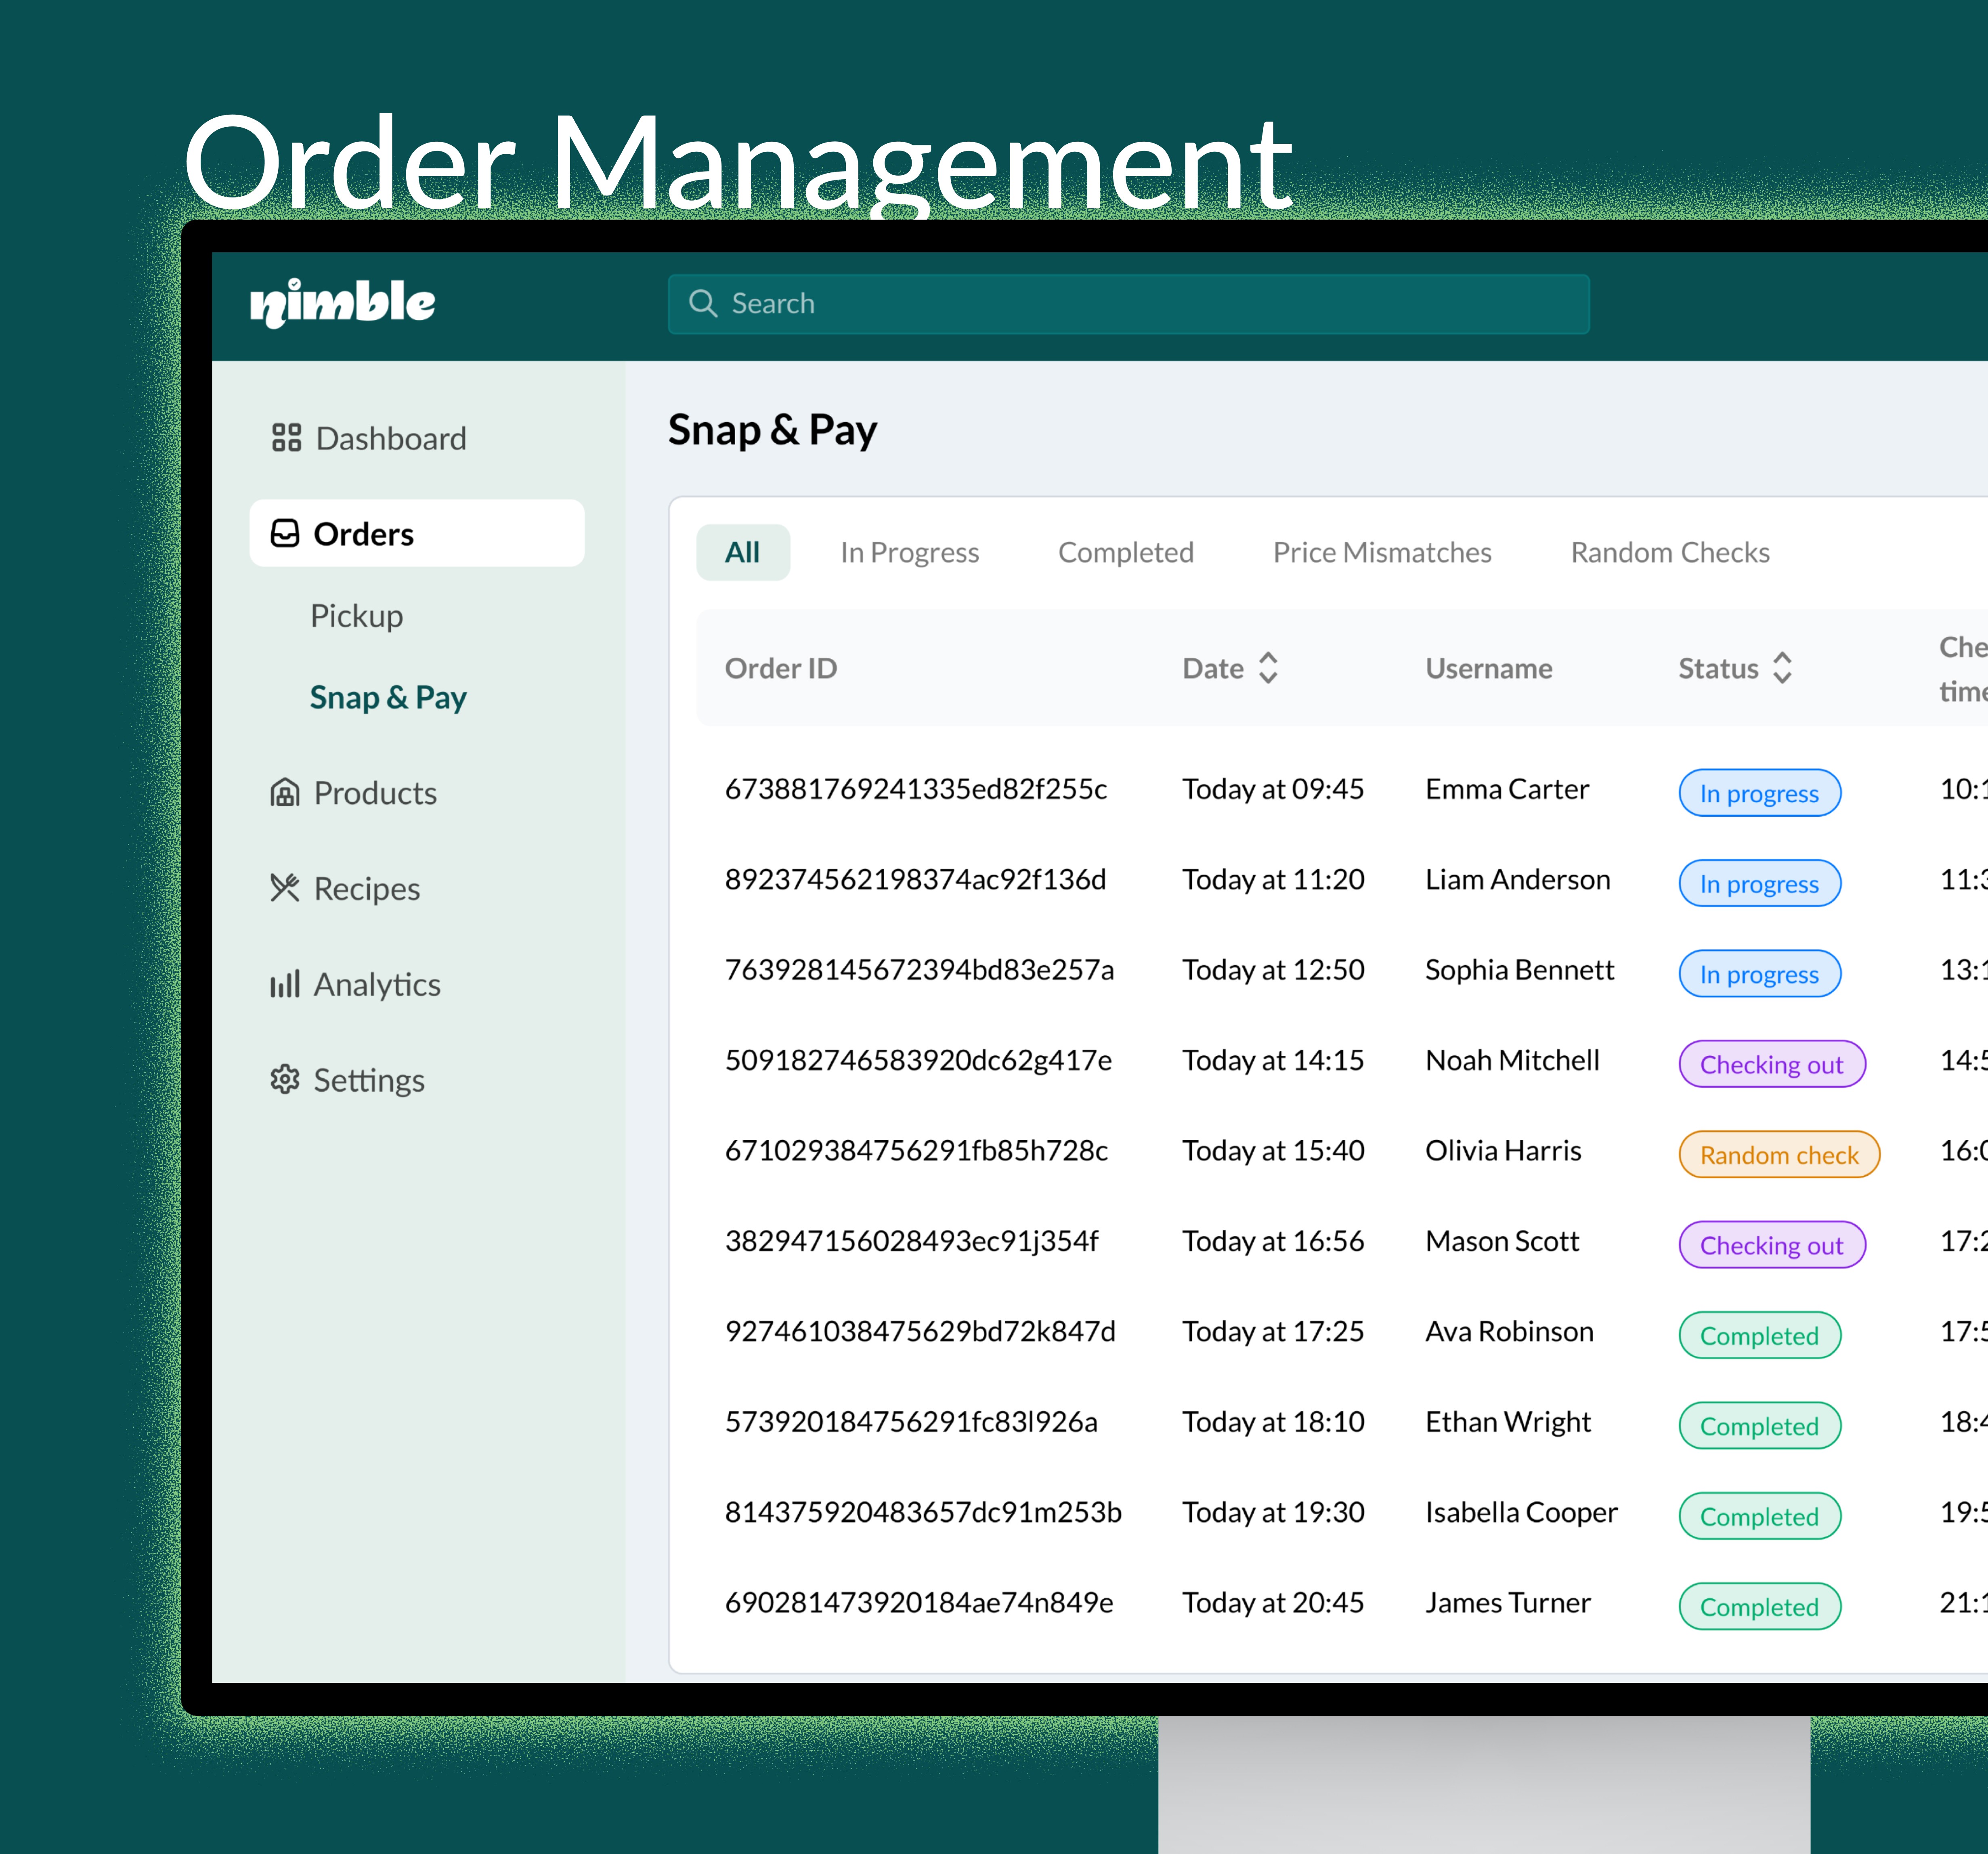Open the Price Mismatches tab

point(1381,552)
